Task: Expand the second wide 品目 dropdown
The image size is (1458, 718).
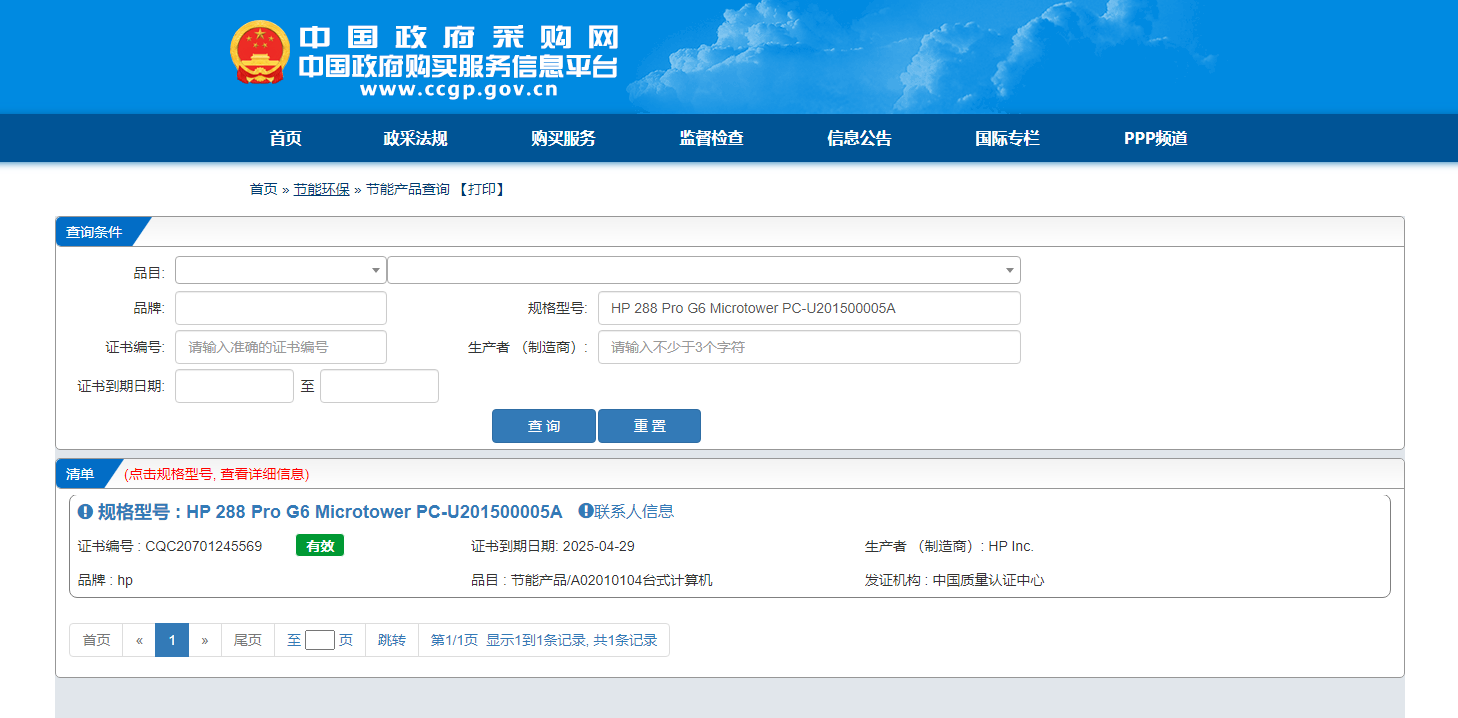Action: pos(704,270)
